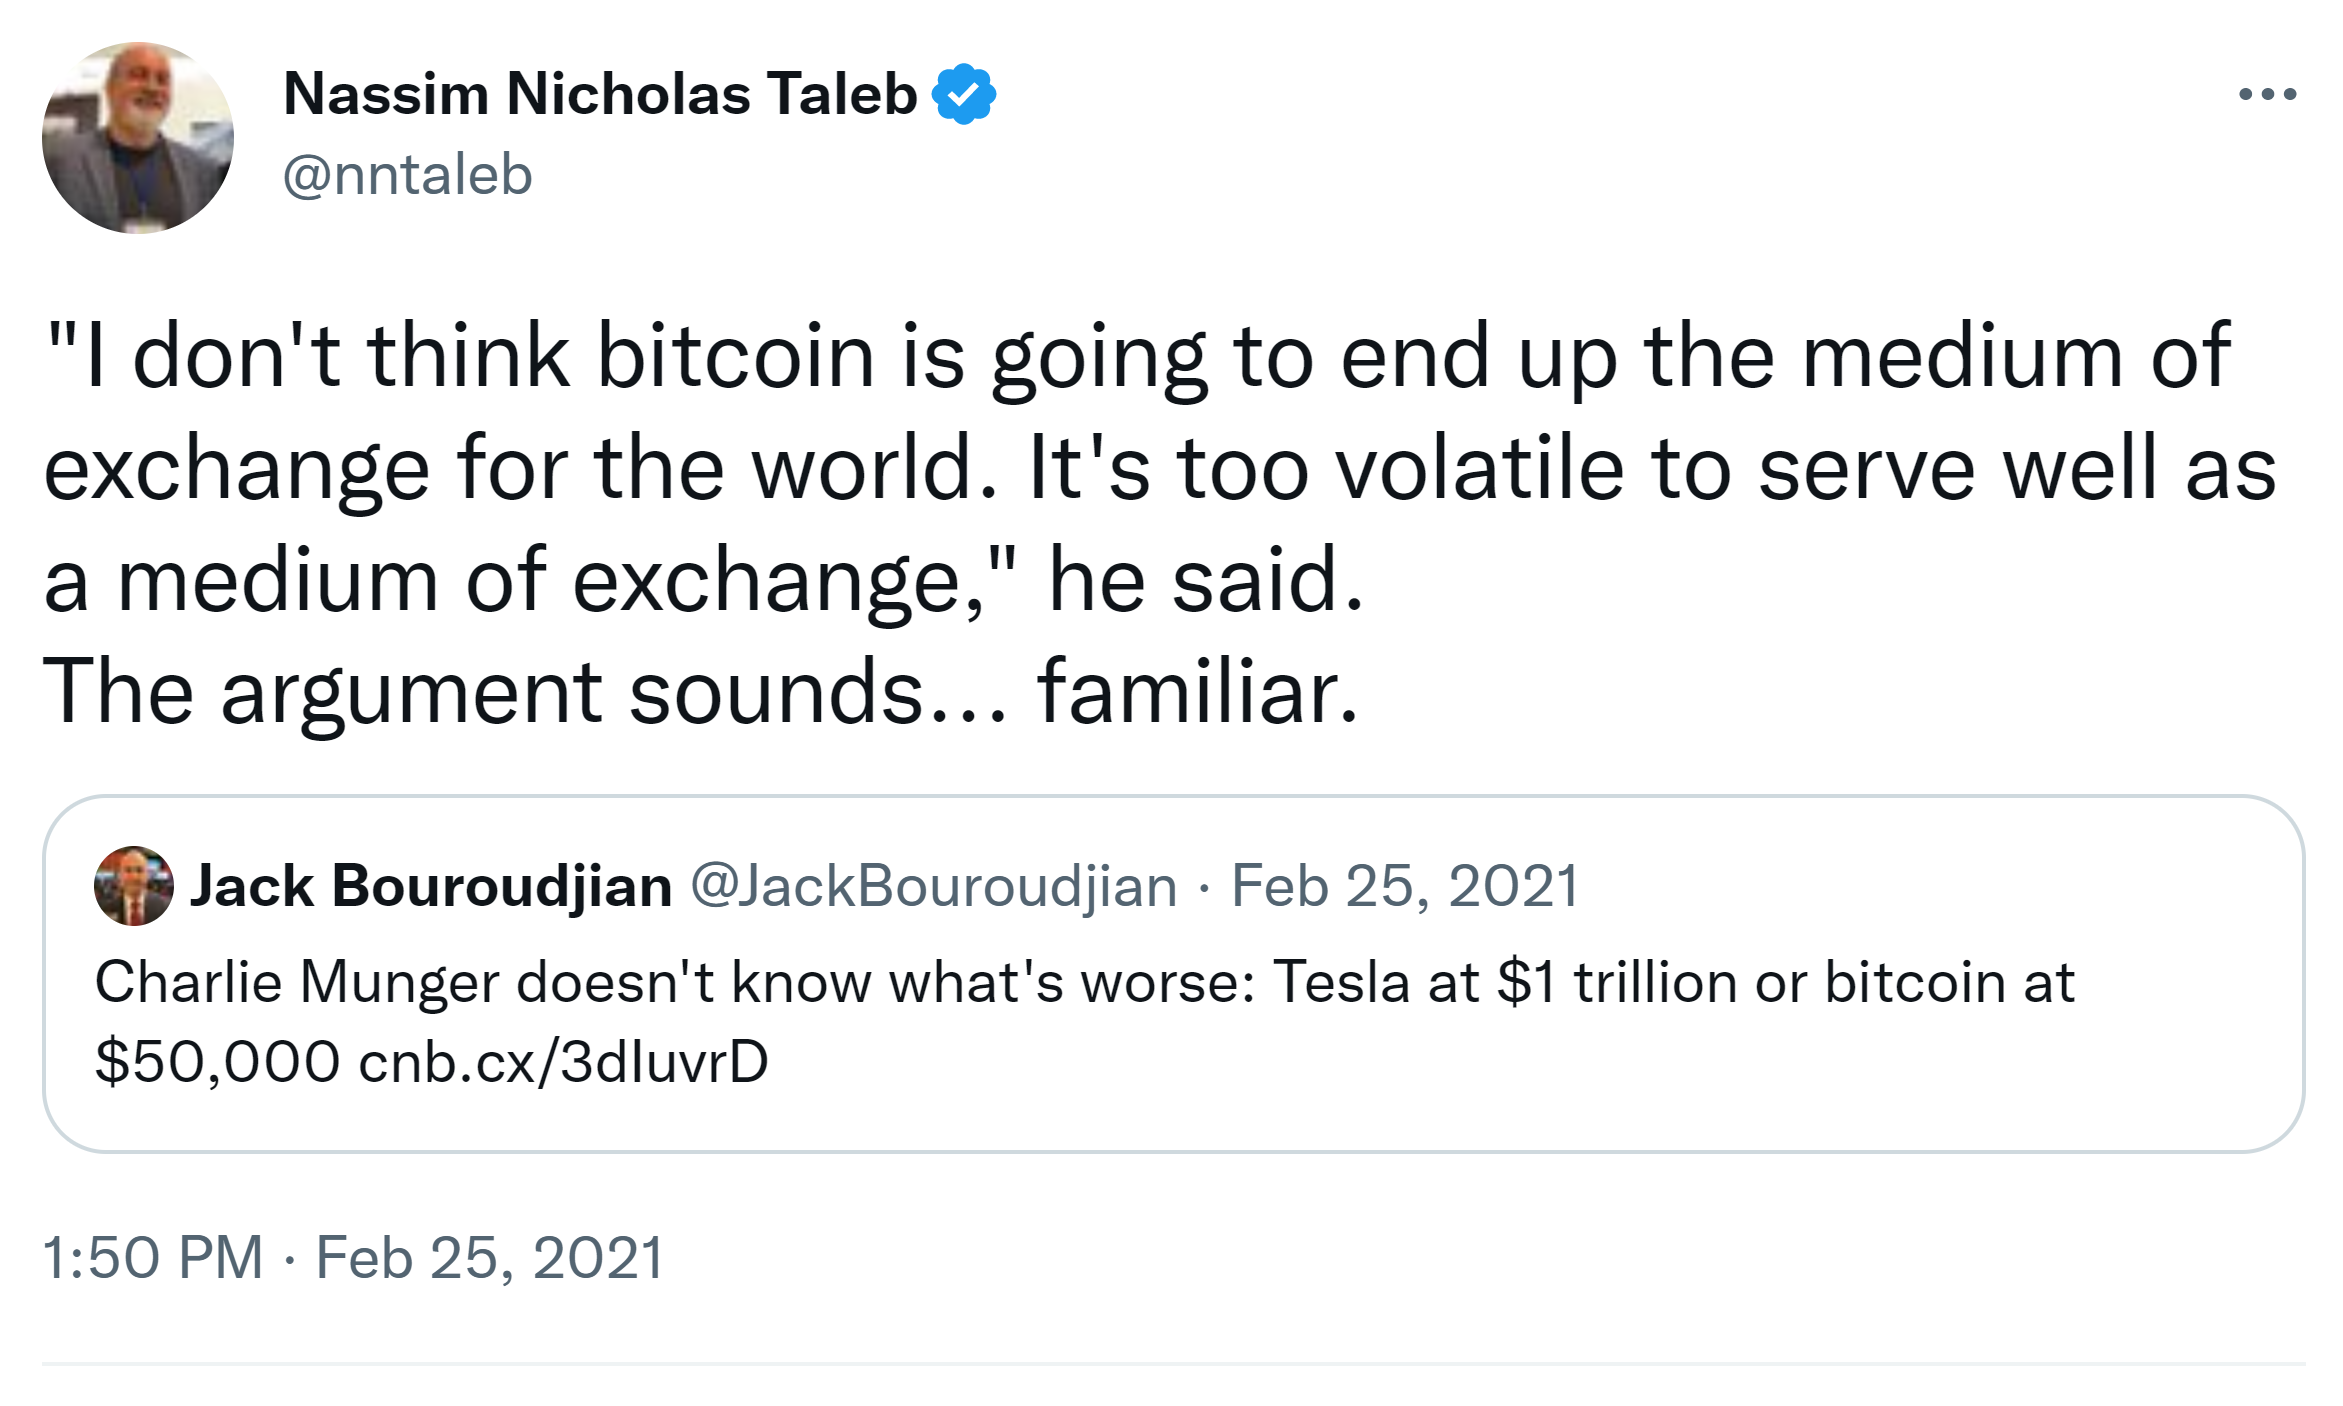The image size is (2343, 1406).
Task: Click the Feb 25, 2021 date below tweet
Action: (x=490, y=1257)
